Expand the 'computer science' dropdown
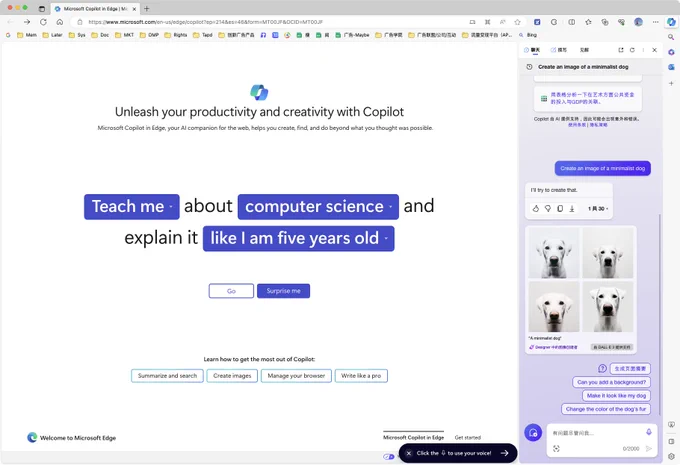 click(318, 206)
